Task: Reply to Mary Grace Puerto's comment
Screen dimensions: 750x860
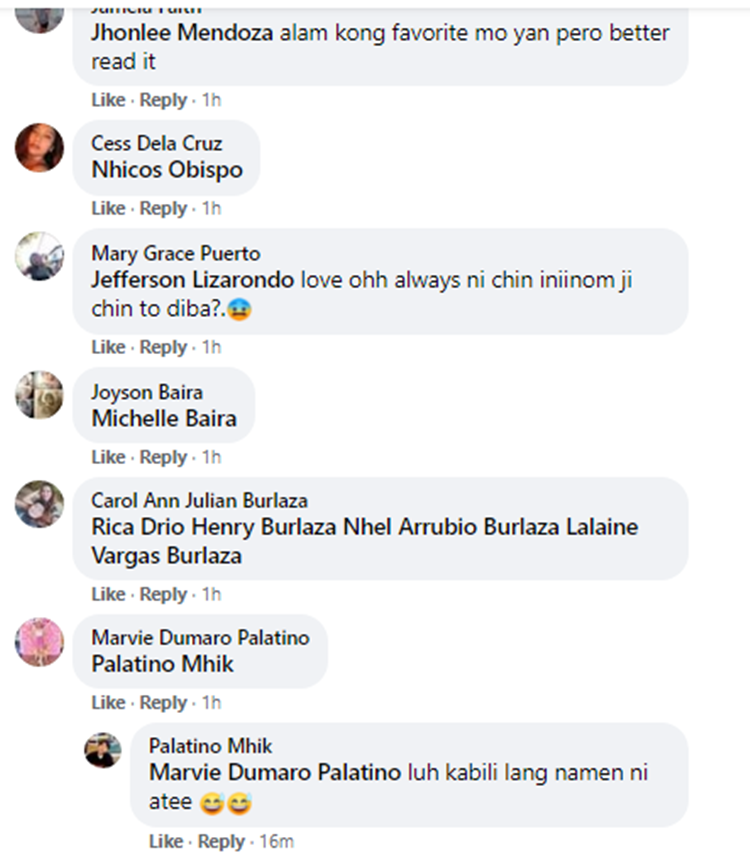Action: click(x=163, y=347)
